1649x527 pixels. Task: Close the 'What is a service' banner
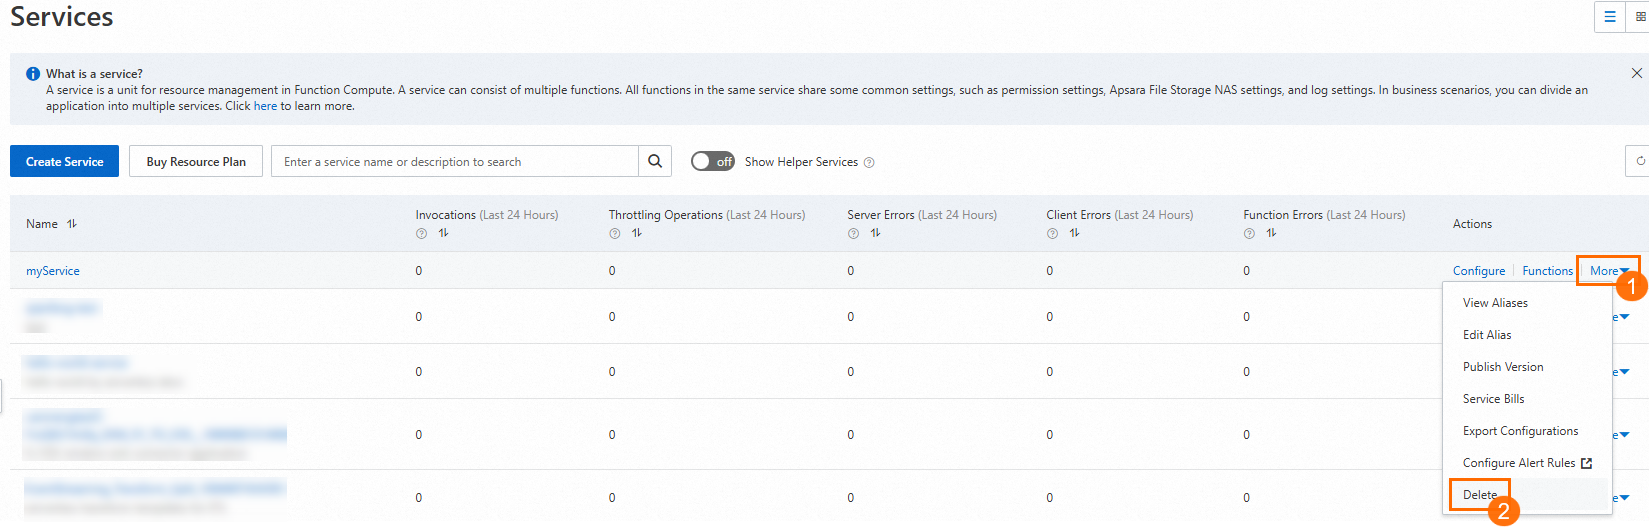(x=1637, y=73)
